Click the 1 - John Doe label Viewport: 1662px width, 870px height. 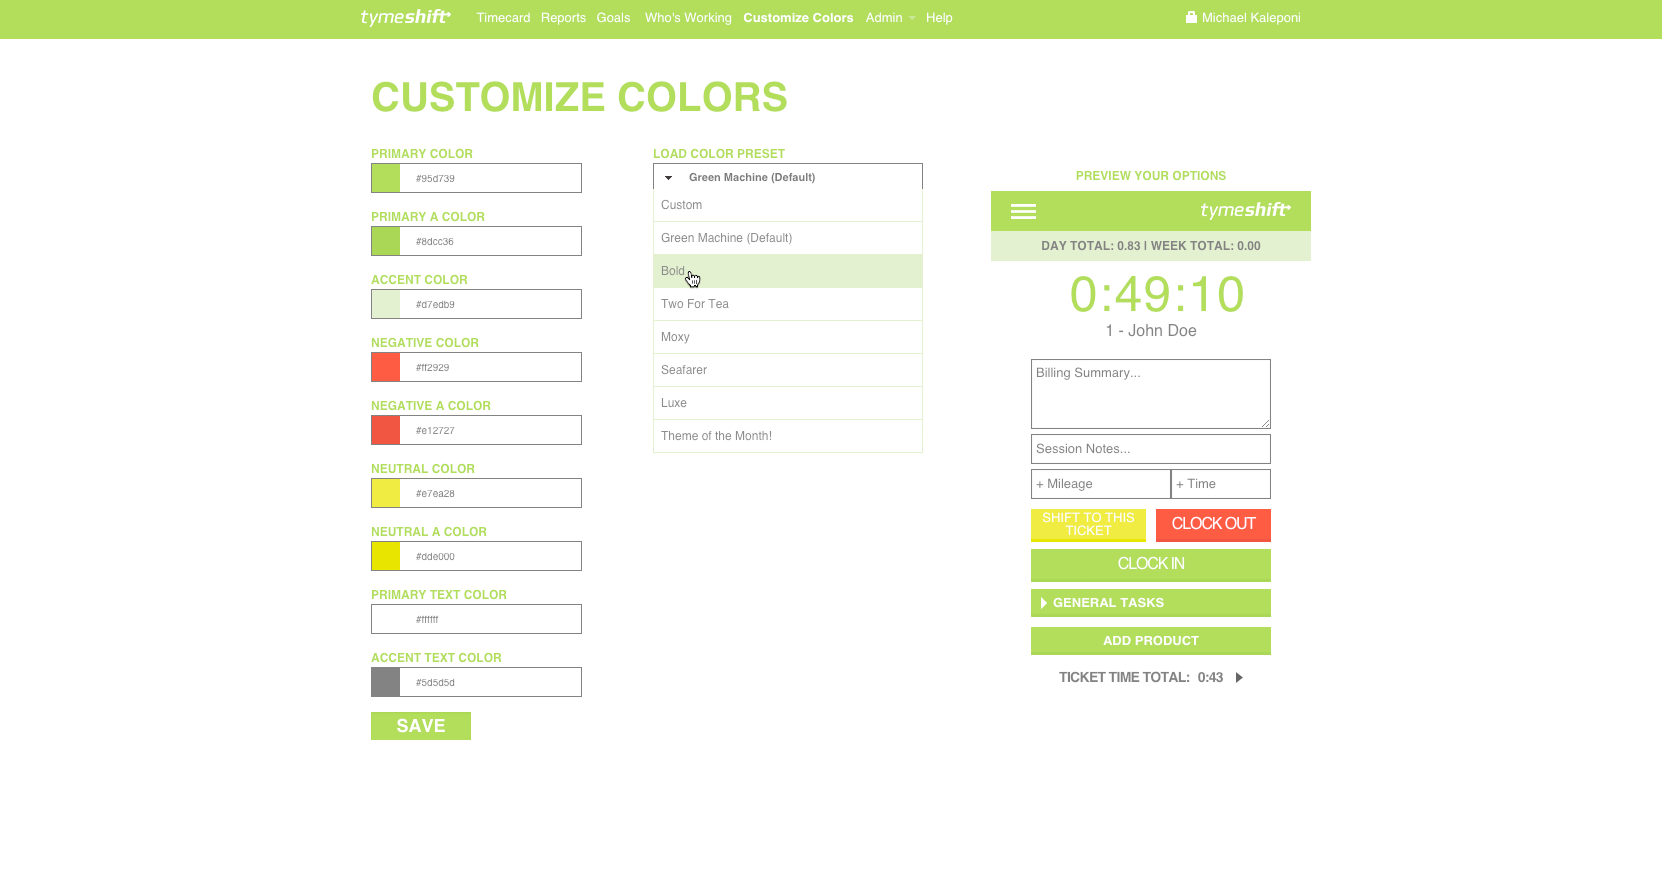point(1151,331)
